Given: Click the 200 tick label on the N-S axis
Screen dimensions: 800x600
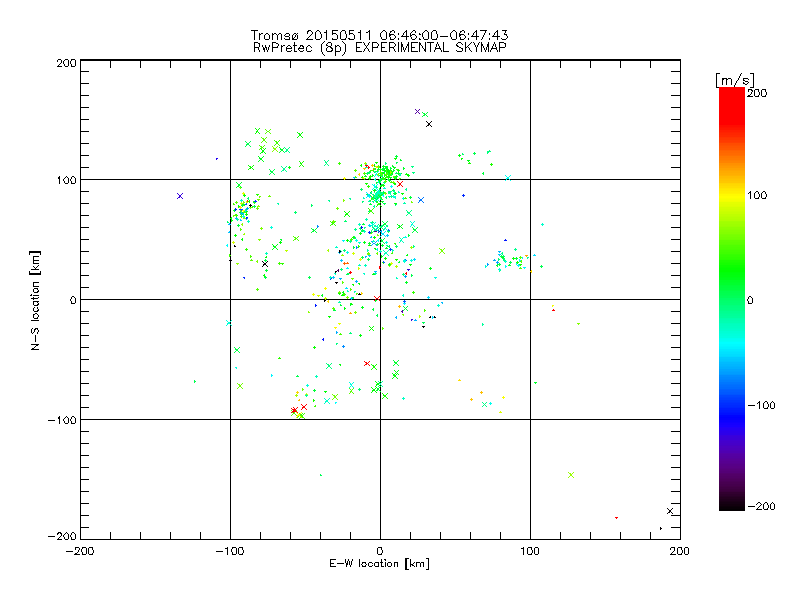Looking at the screenshot, I should (x=66, y=63).
